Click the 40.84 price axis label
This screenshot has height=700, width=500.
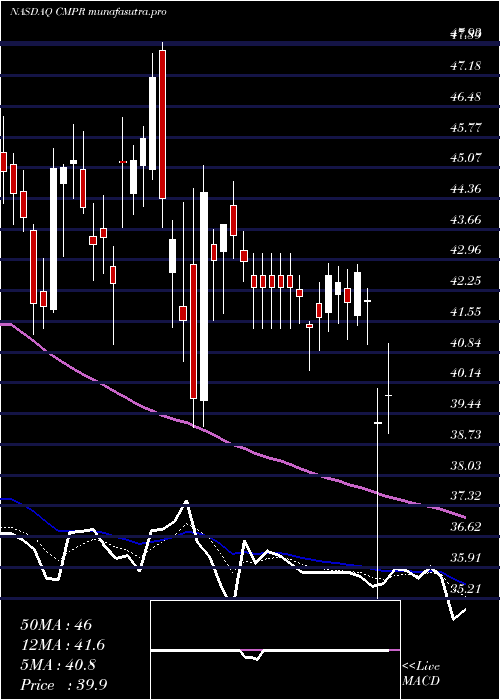tap(466, 342)
